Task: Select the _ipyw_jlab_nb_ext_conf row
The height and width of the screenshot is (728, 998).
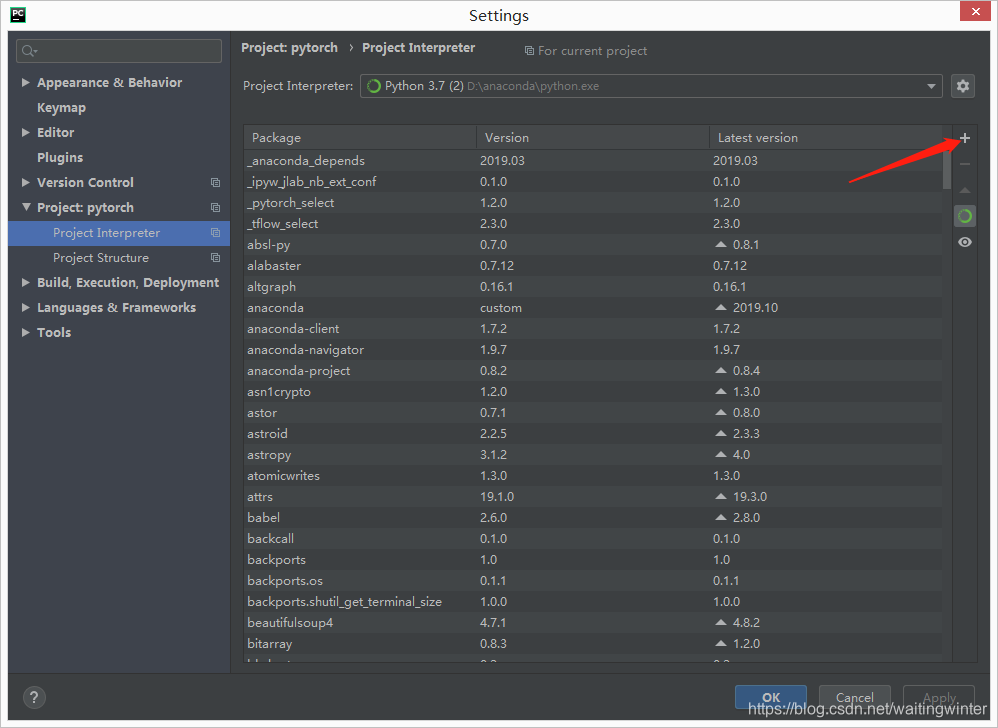Action: point(593,181)
